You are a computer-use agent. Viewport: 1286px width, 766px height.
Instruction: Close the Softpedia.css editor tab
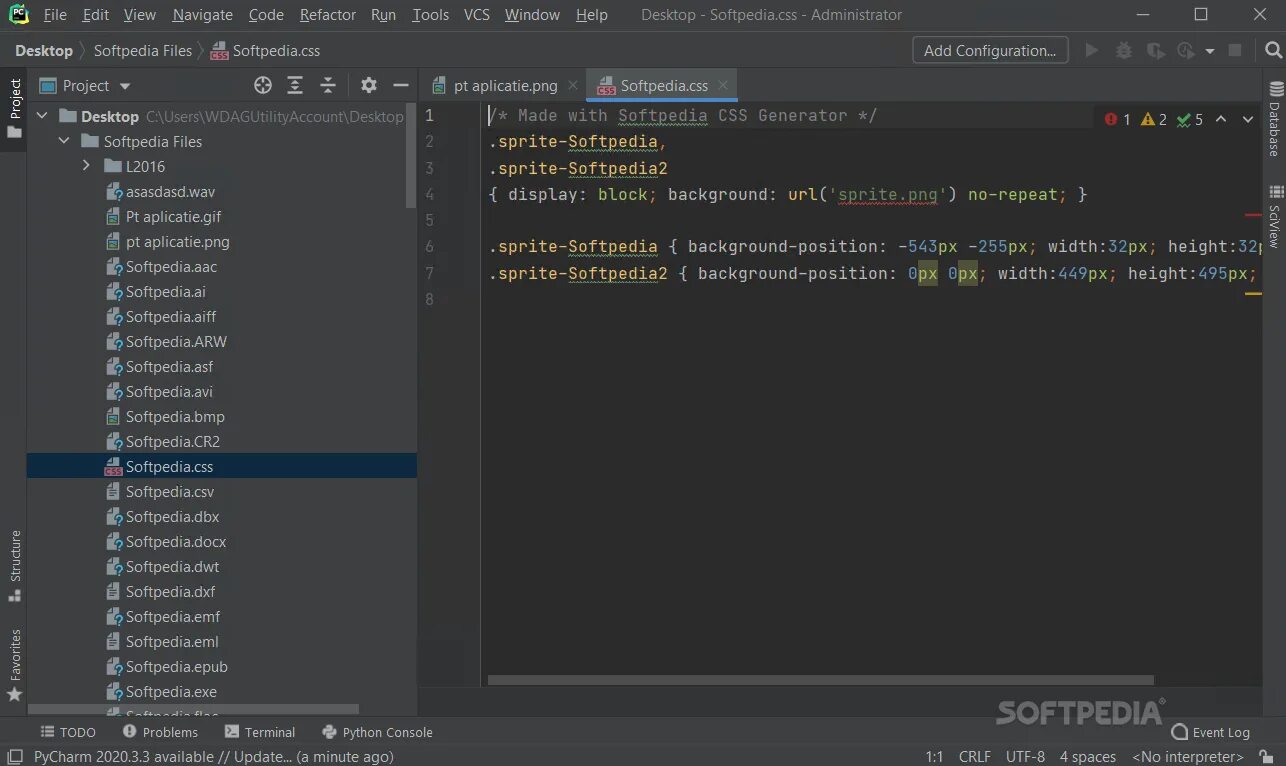(723, 85)
